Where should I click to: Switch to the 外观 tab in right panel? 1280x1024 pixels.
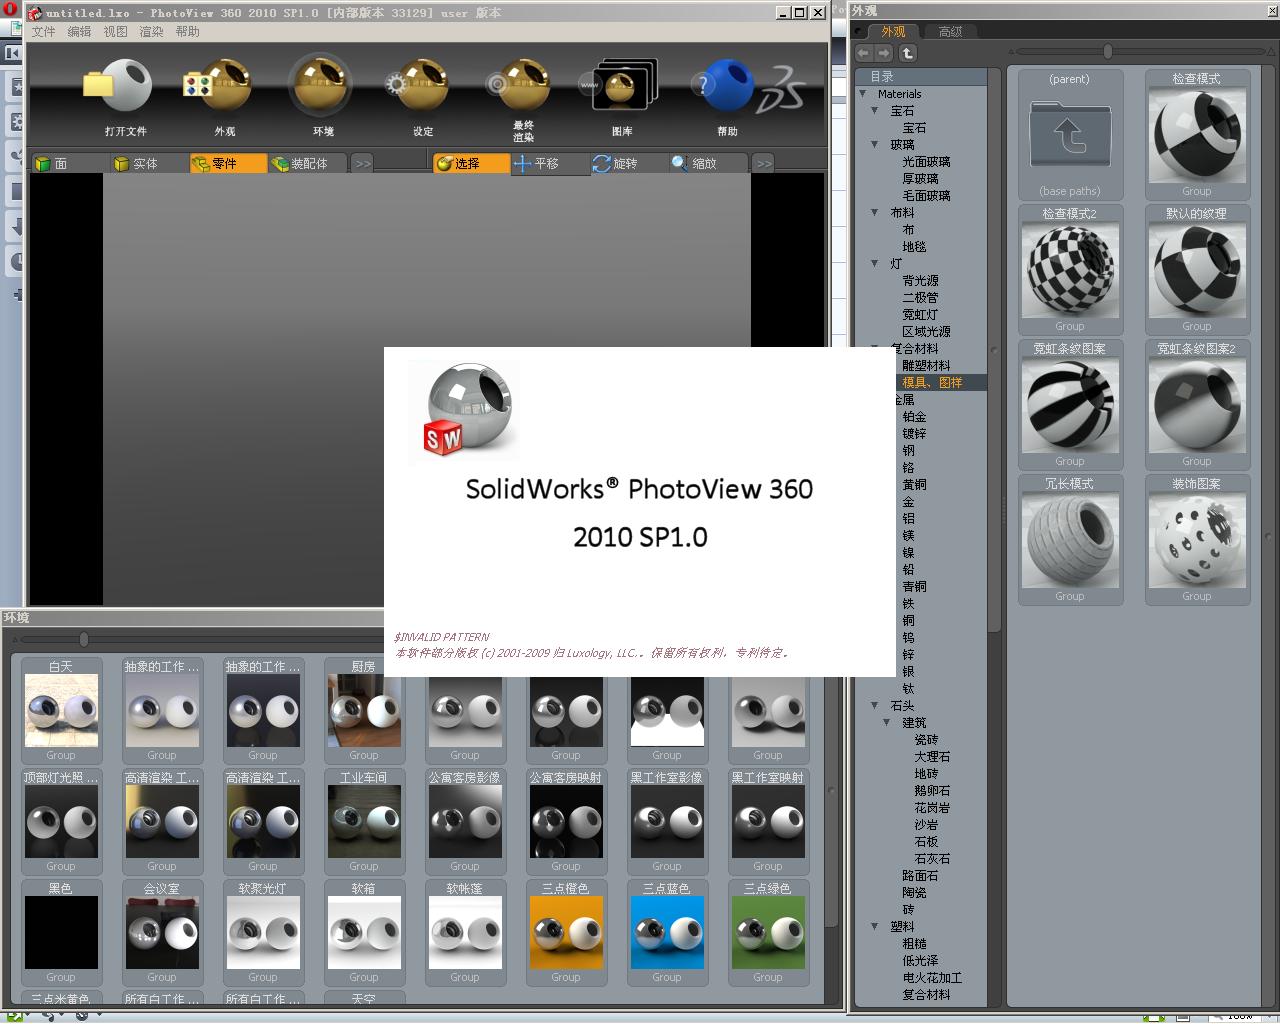click(893, 31)
